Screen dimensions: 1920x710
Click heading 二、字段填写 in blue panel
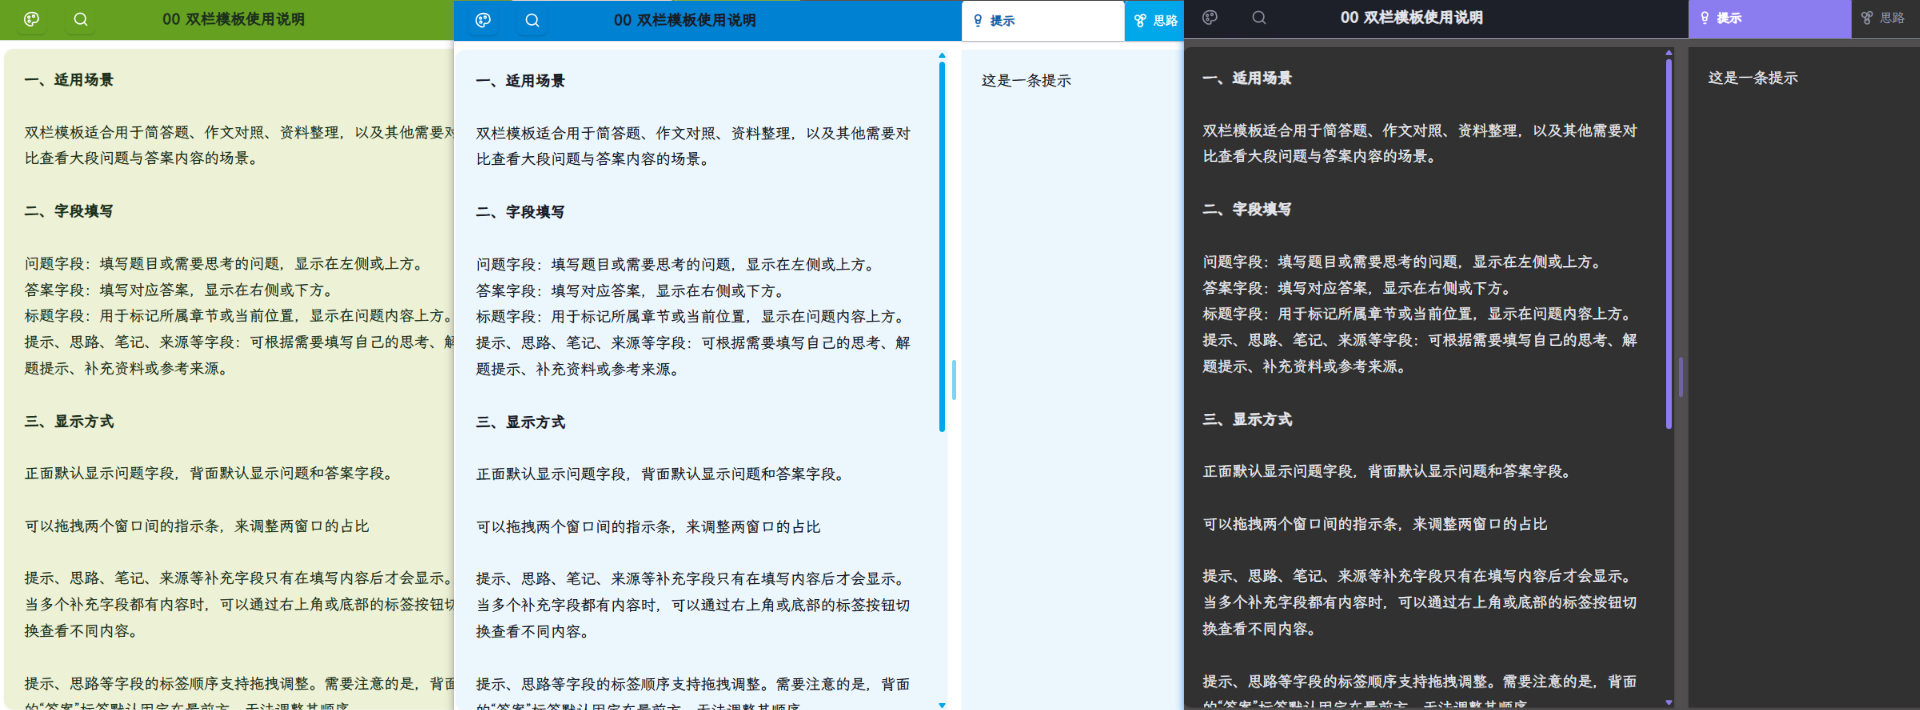click(x=520, y=212)
